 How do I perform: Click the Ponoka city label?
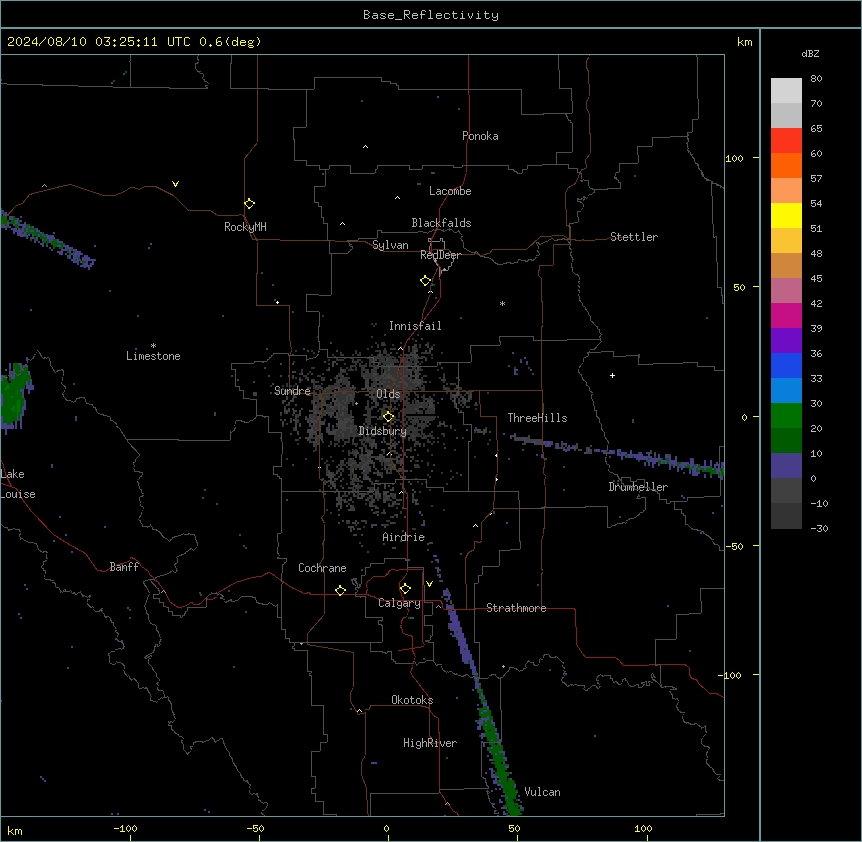pyautogui.click(x=480, y=136)
